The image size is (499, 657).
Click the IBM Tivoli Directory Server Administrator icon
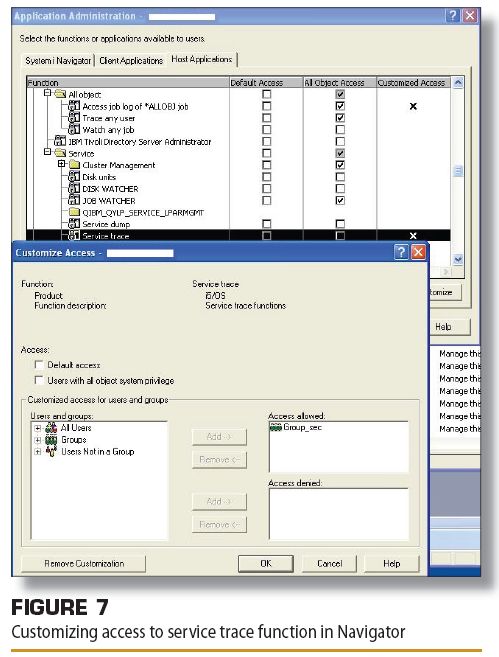[x=60, y=141]
